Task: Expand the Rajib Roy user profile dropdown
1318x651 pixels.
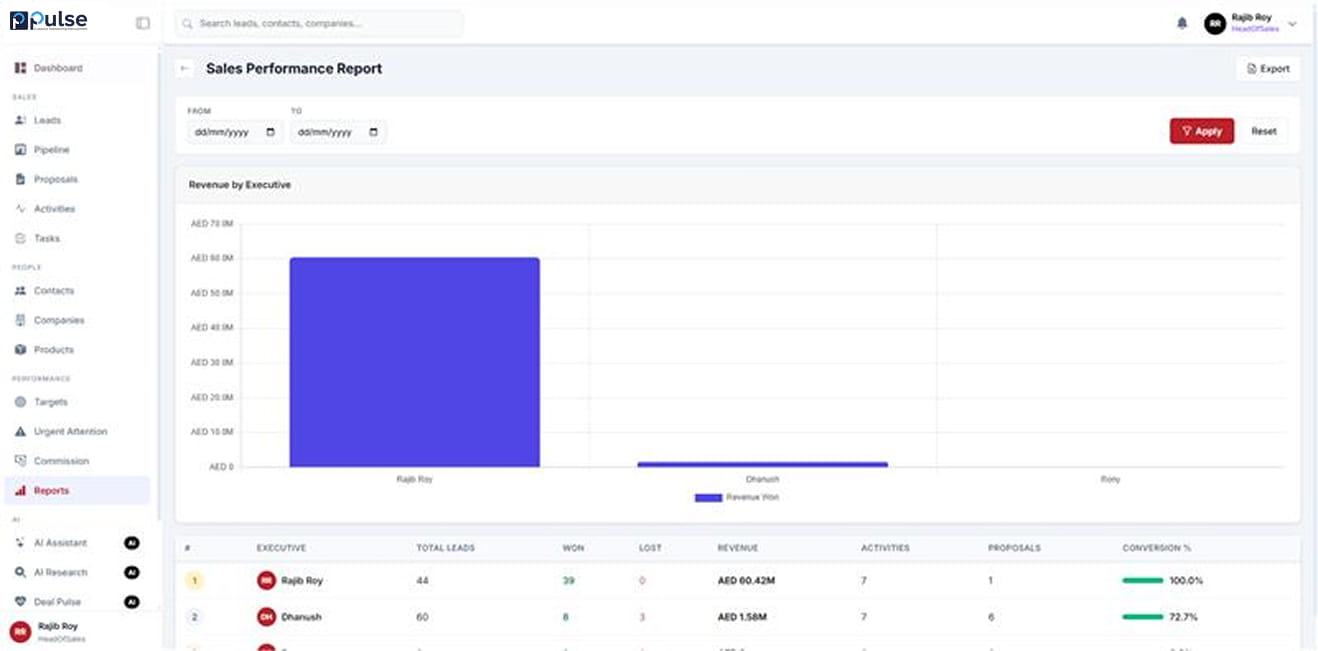Action: tap(1292, 24)
